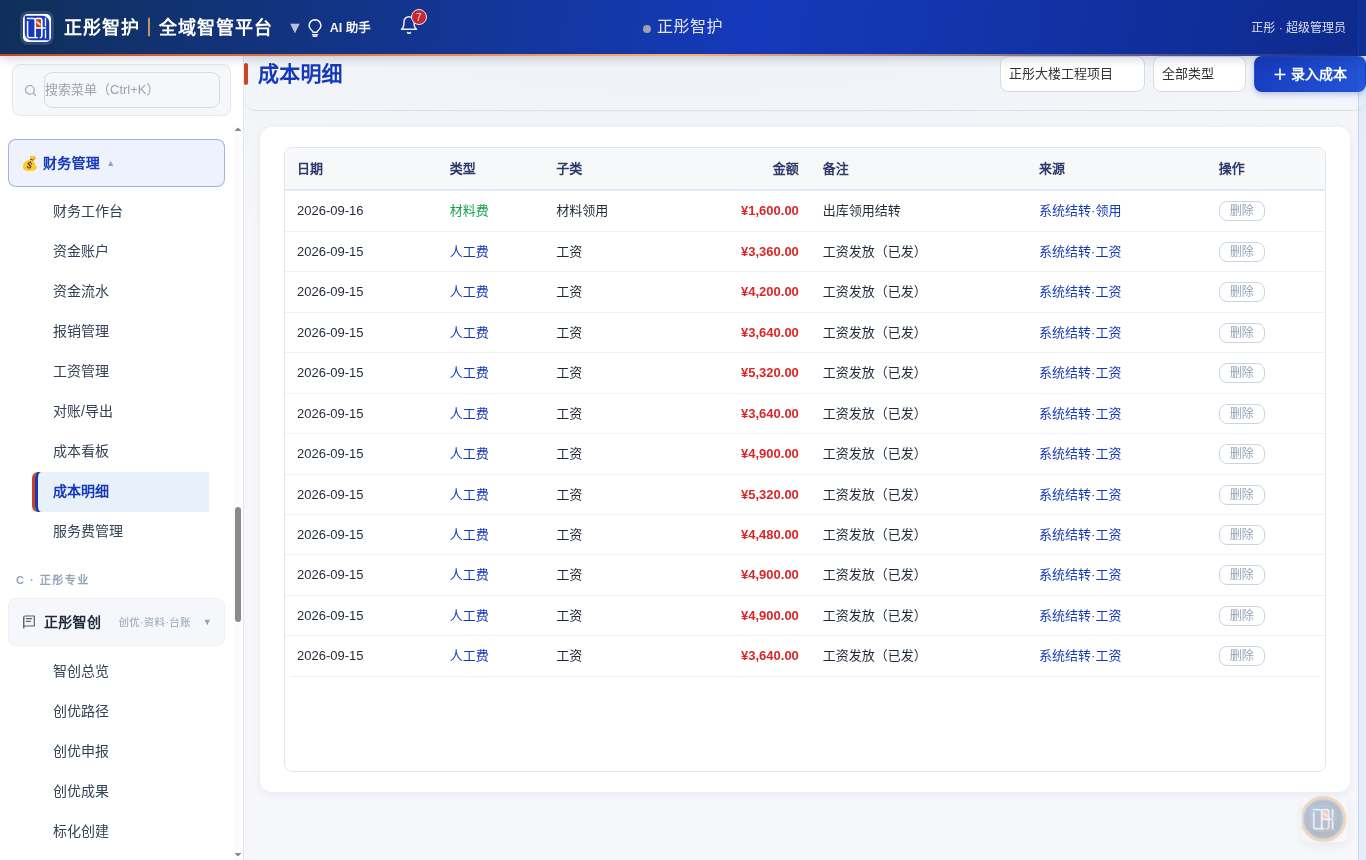
Task: Delete the ¥4,480.00 工资 row
Action: click(x=1241, y=534)
